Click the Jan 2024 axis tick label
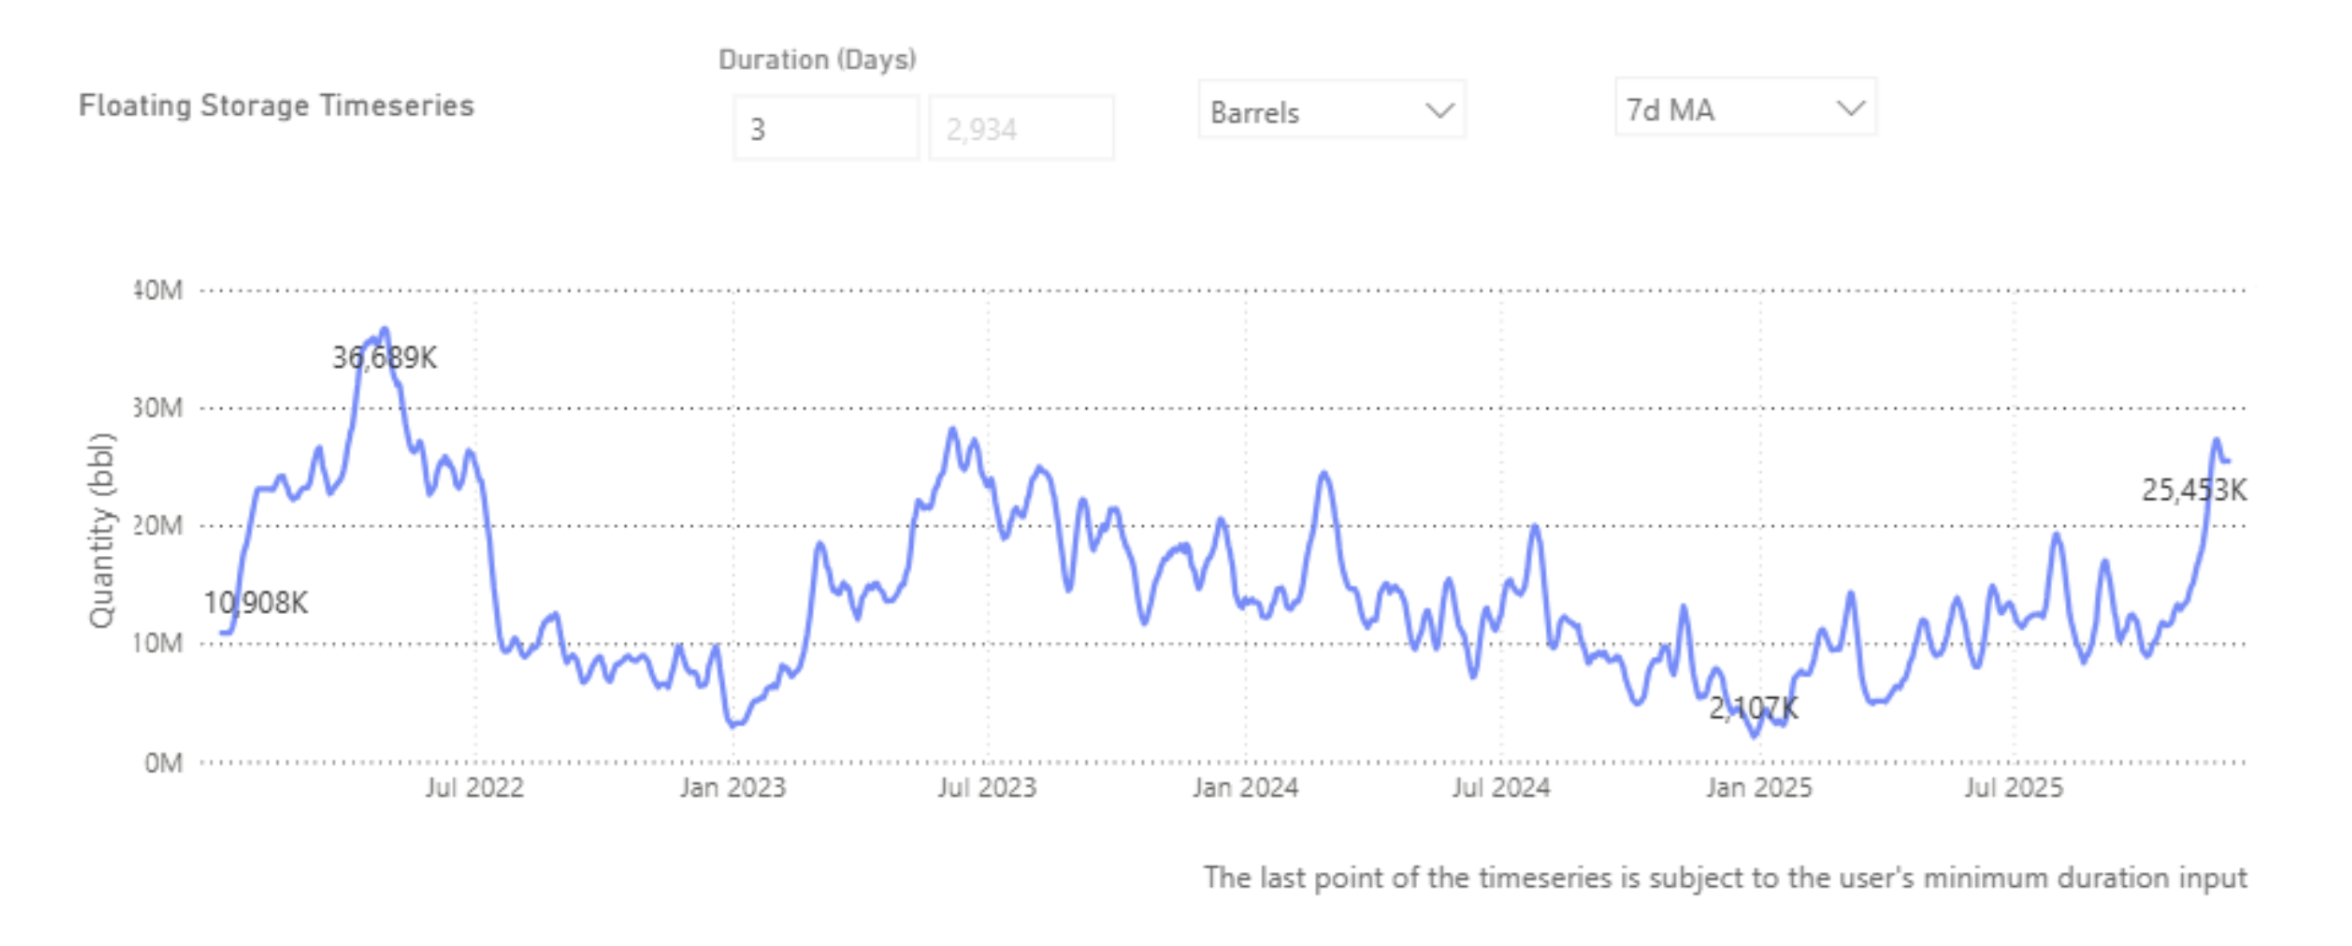This screenshot has width=2352, height=946. click(x=1245, y=788)
